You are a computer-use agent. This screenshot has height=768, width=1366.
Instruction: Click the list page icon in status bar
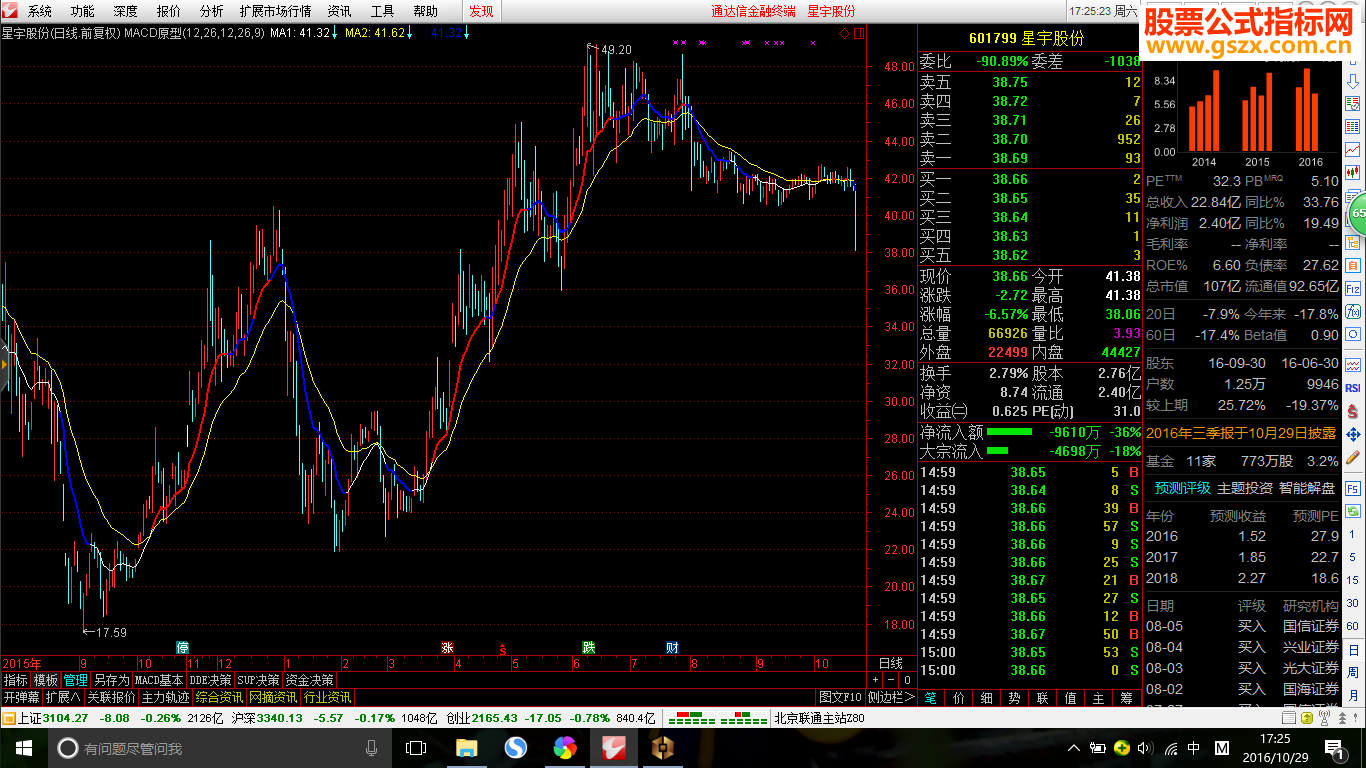(x=1288, y=717)
